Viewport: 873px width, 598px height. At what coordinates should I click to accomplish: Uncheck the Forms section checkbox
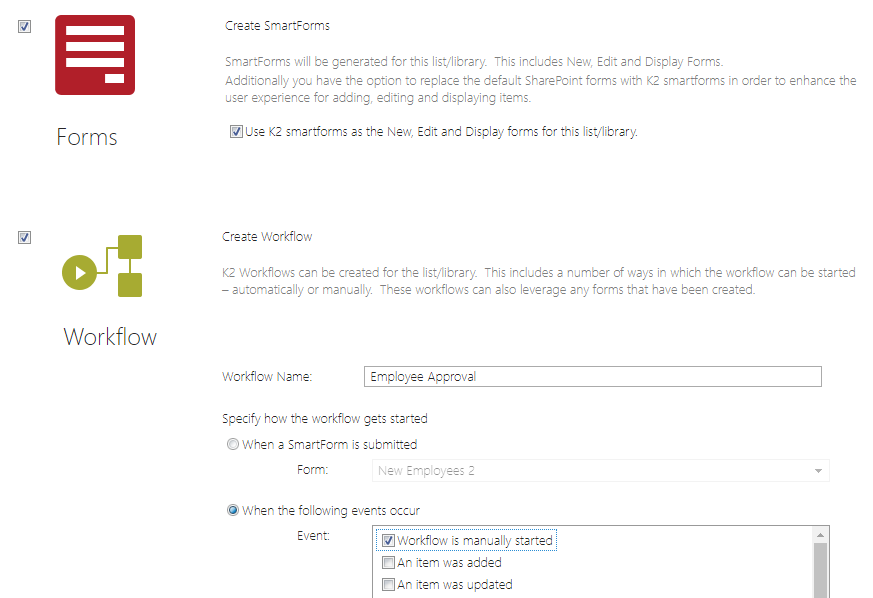coord(25,27)
